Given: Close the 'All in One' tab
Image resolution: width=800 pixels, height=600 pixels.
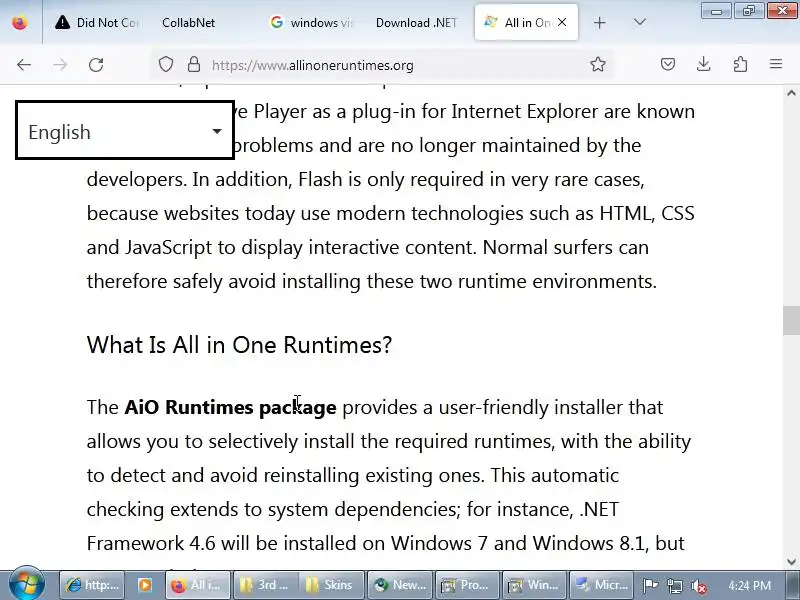Looking at the screenshot, I should click(x=562, y=22).
